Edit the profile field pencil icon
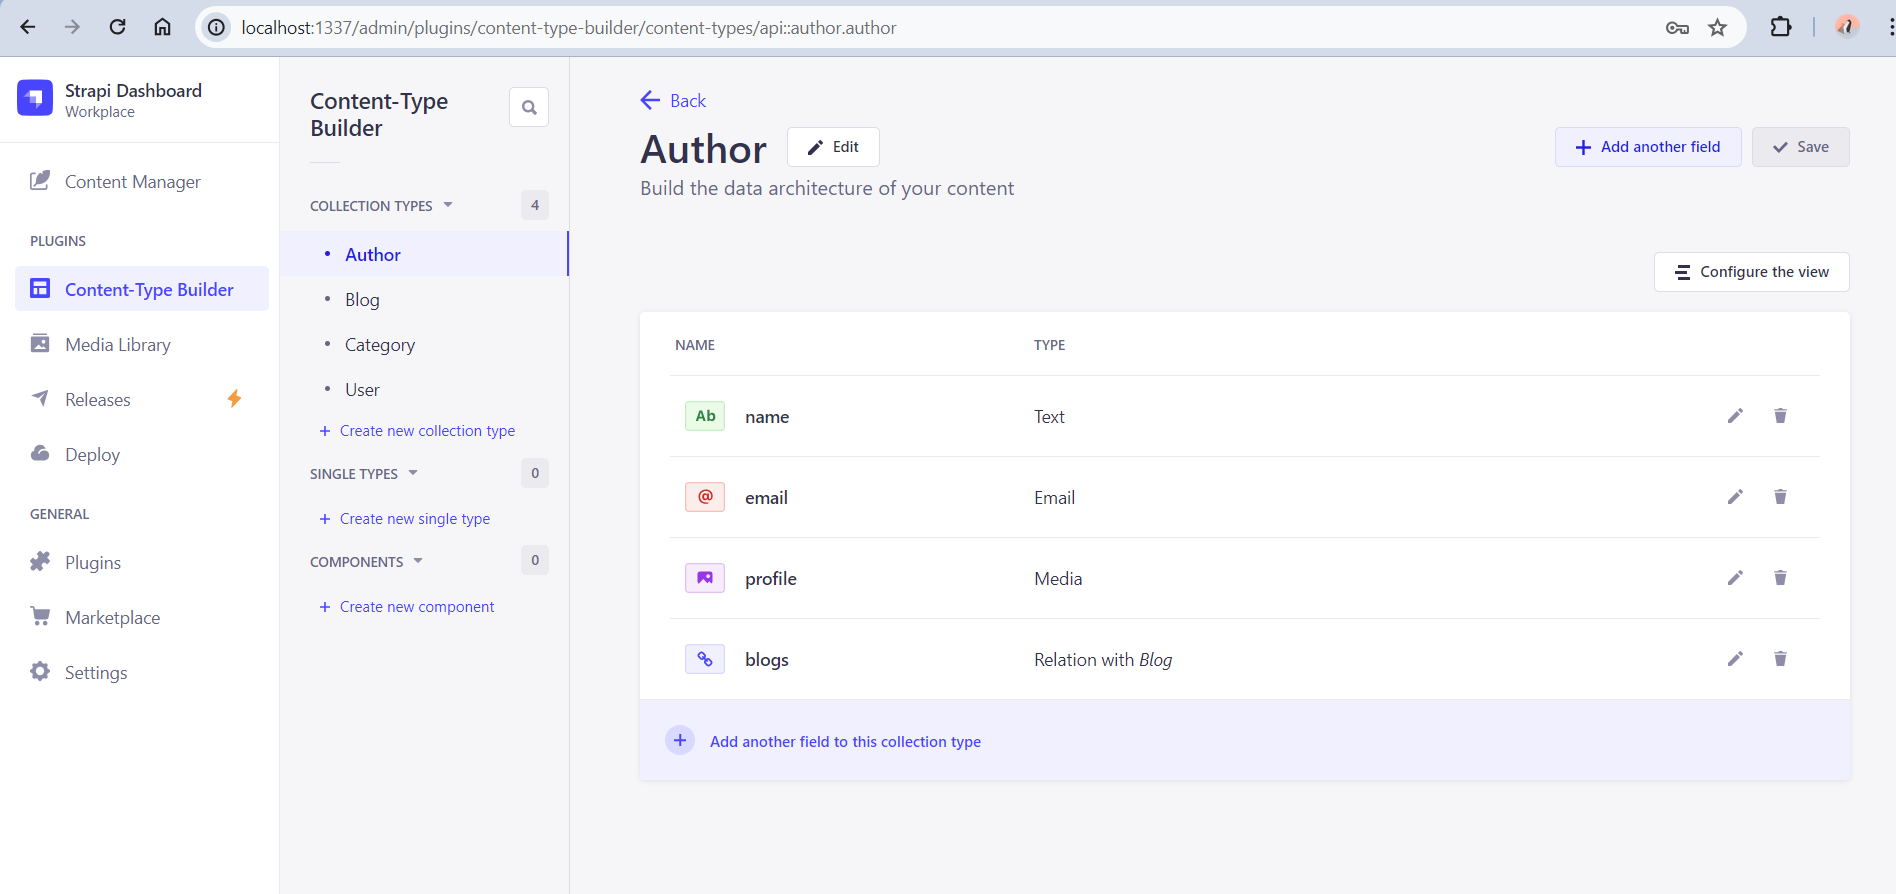1896x894 pixels. tap(1735, 578)
